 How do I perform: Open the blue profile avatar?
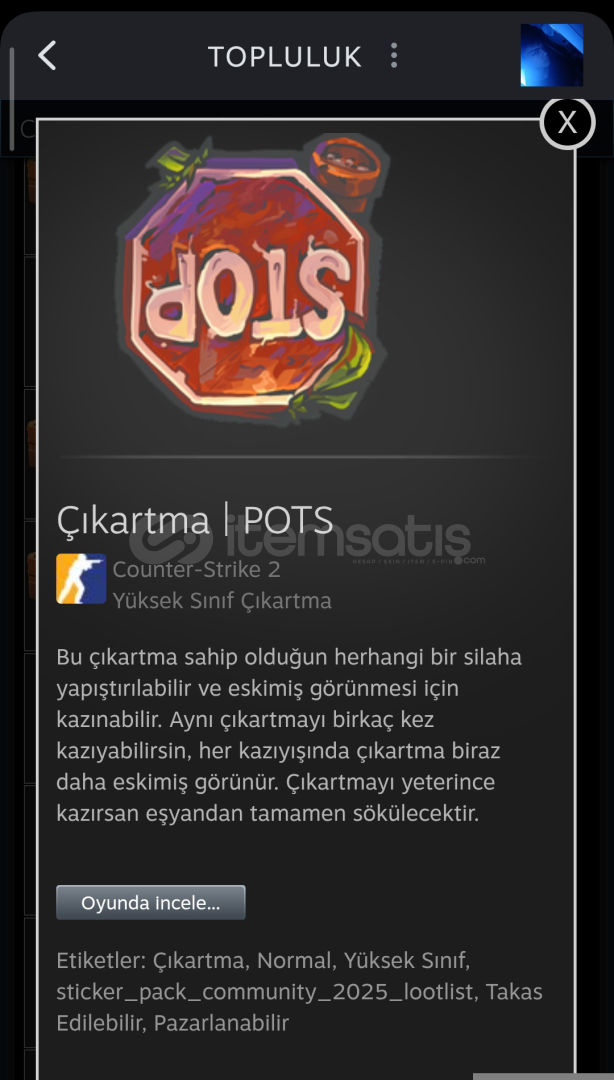pyautogui.click(x=551, y=55)
